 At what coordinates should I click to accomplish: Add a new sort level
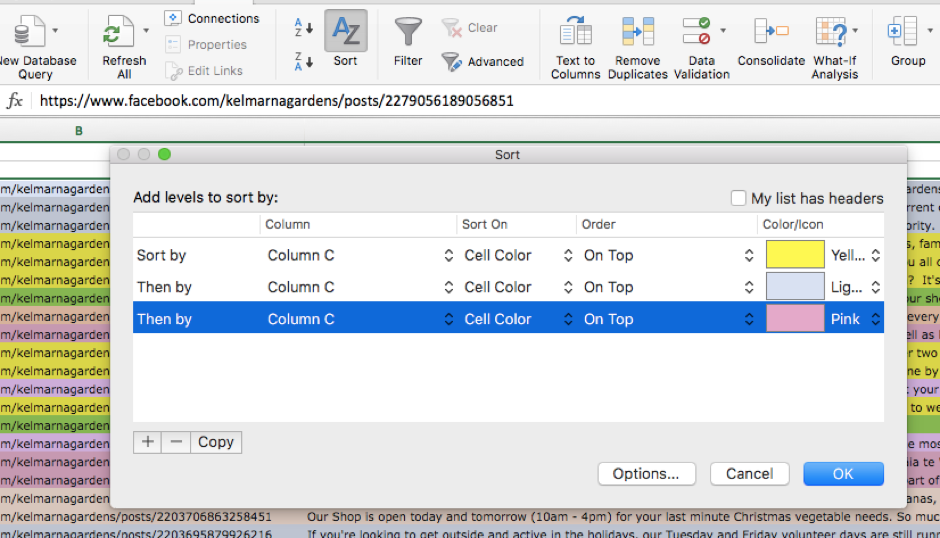(147, 442)
